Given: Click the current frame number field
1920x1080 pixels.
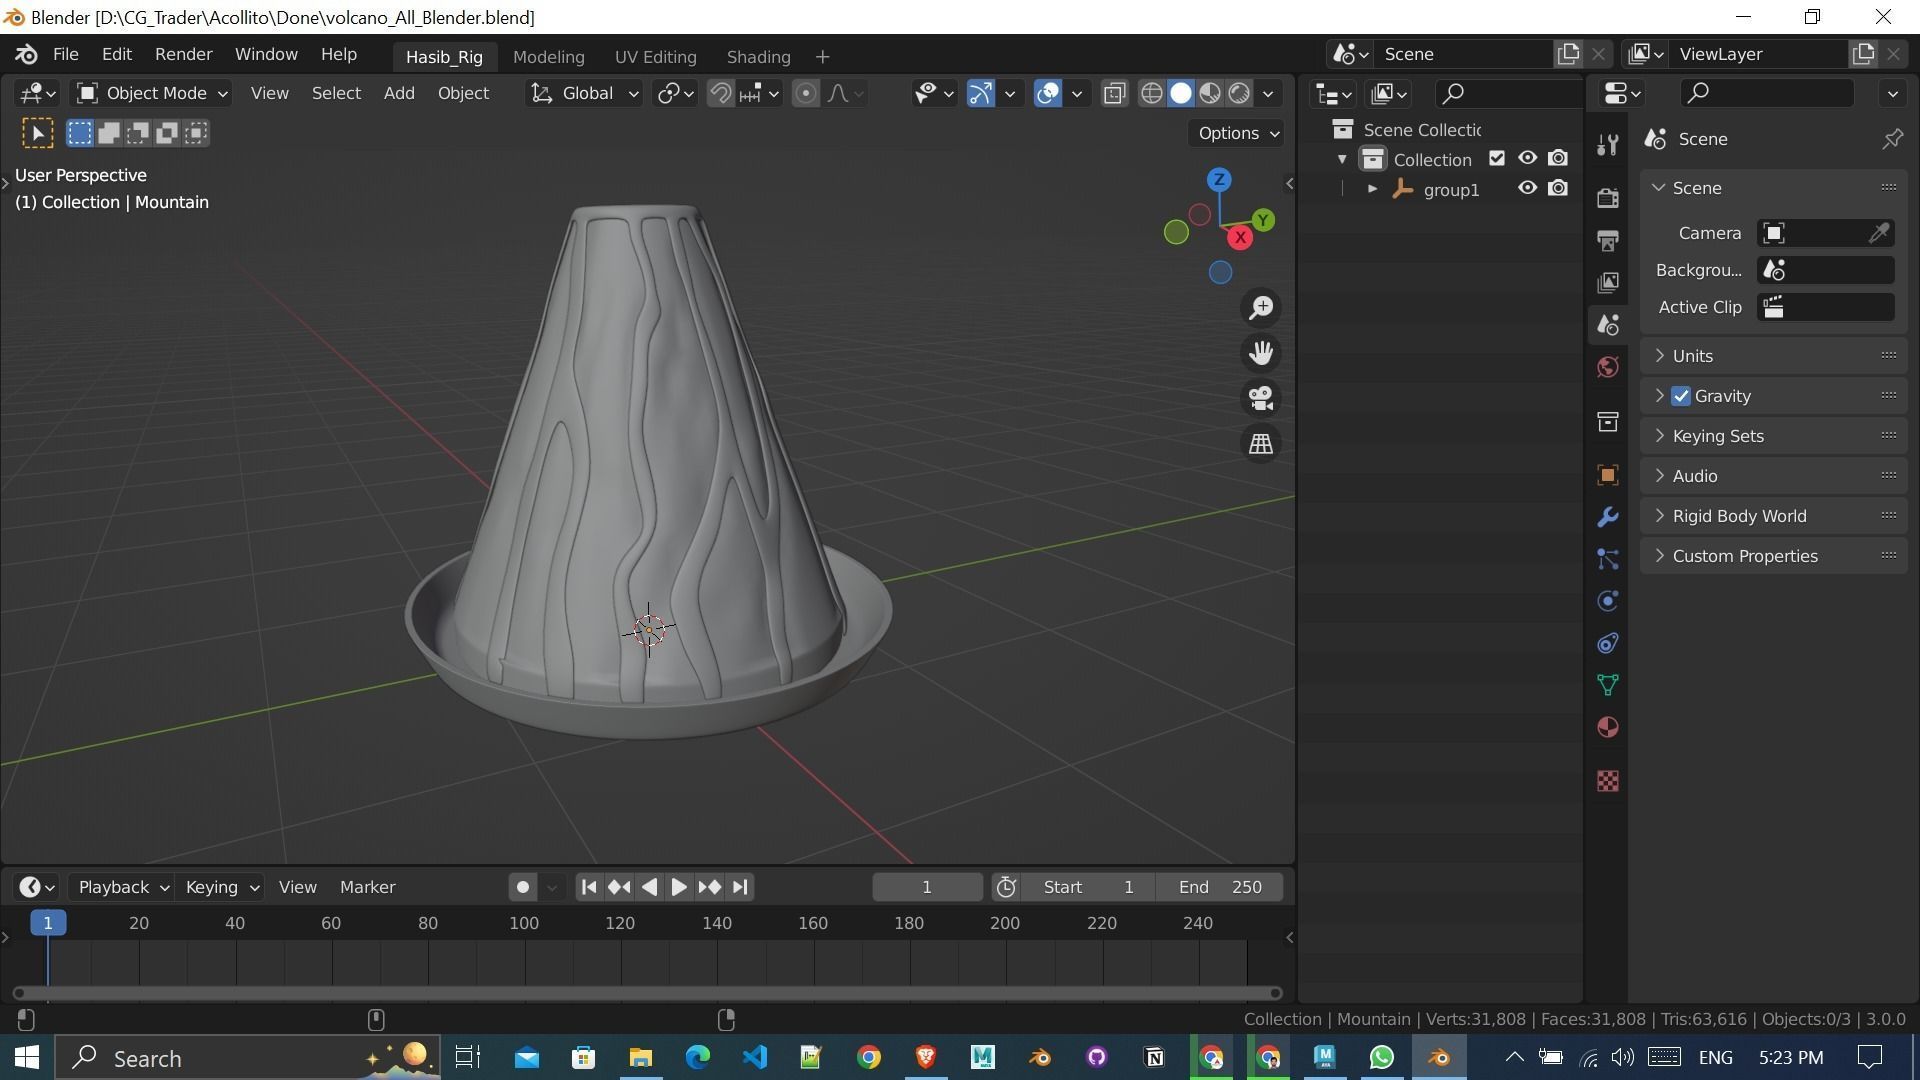Looking at the screenshot, I should 927,887.
